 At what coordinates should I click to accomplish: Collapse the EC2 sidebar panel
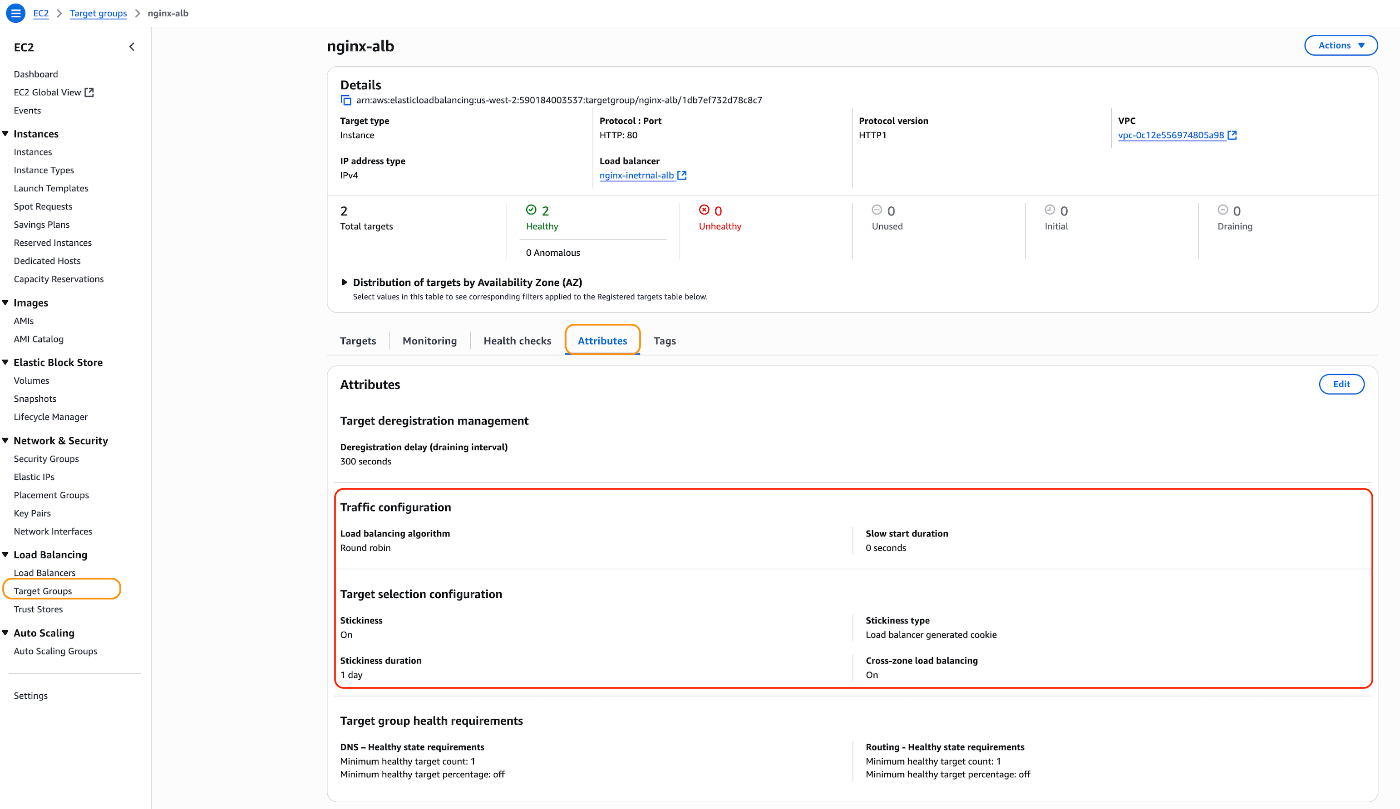[132, 47]
